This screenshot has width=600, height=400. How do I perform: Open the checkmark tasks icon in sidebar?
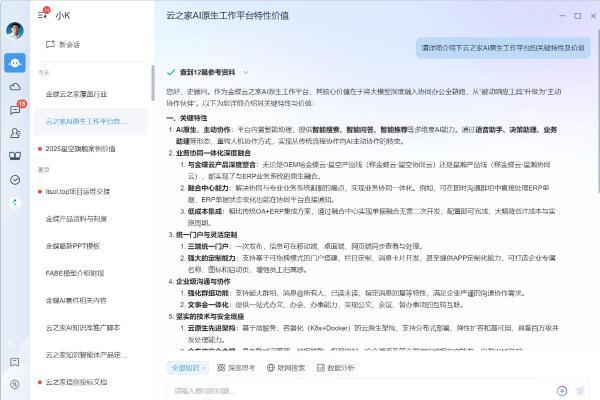point(15,180)
